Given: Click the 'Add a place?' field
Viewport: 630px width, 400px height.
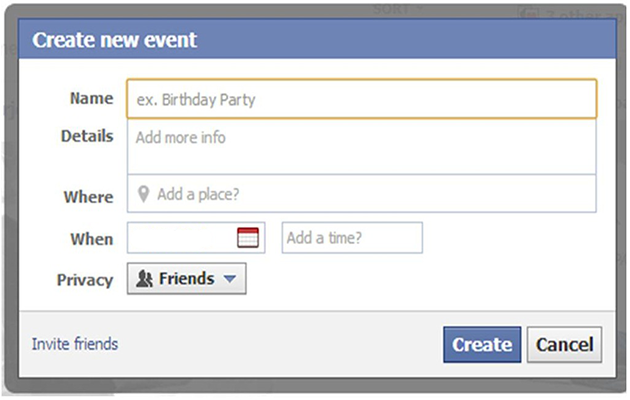Looking at the screenshot, I should point(370,194).
